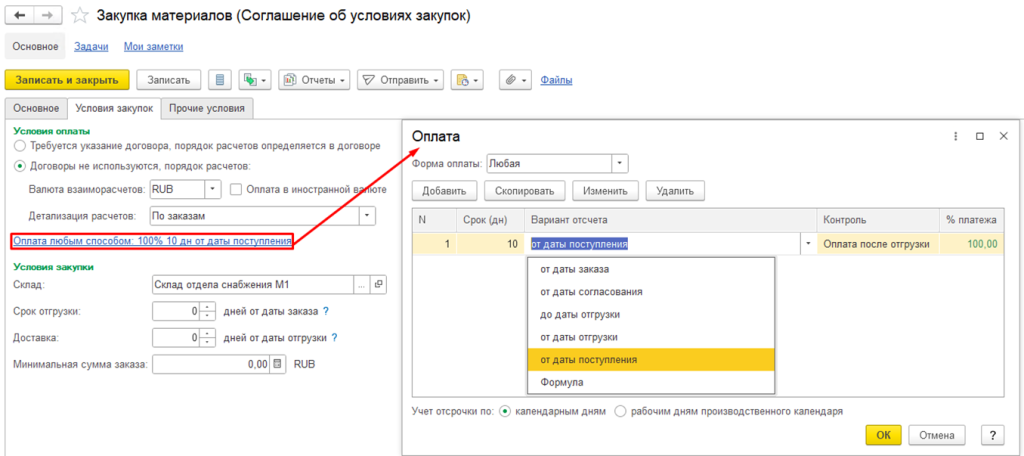Expand the Форма оплаты dropdown
The width and height of the screenshot is (1024, 456).
coord(620,163)
